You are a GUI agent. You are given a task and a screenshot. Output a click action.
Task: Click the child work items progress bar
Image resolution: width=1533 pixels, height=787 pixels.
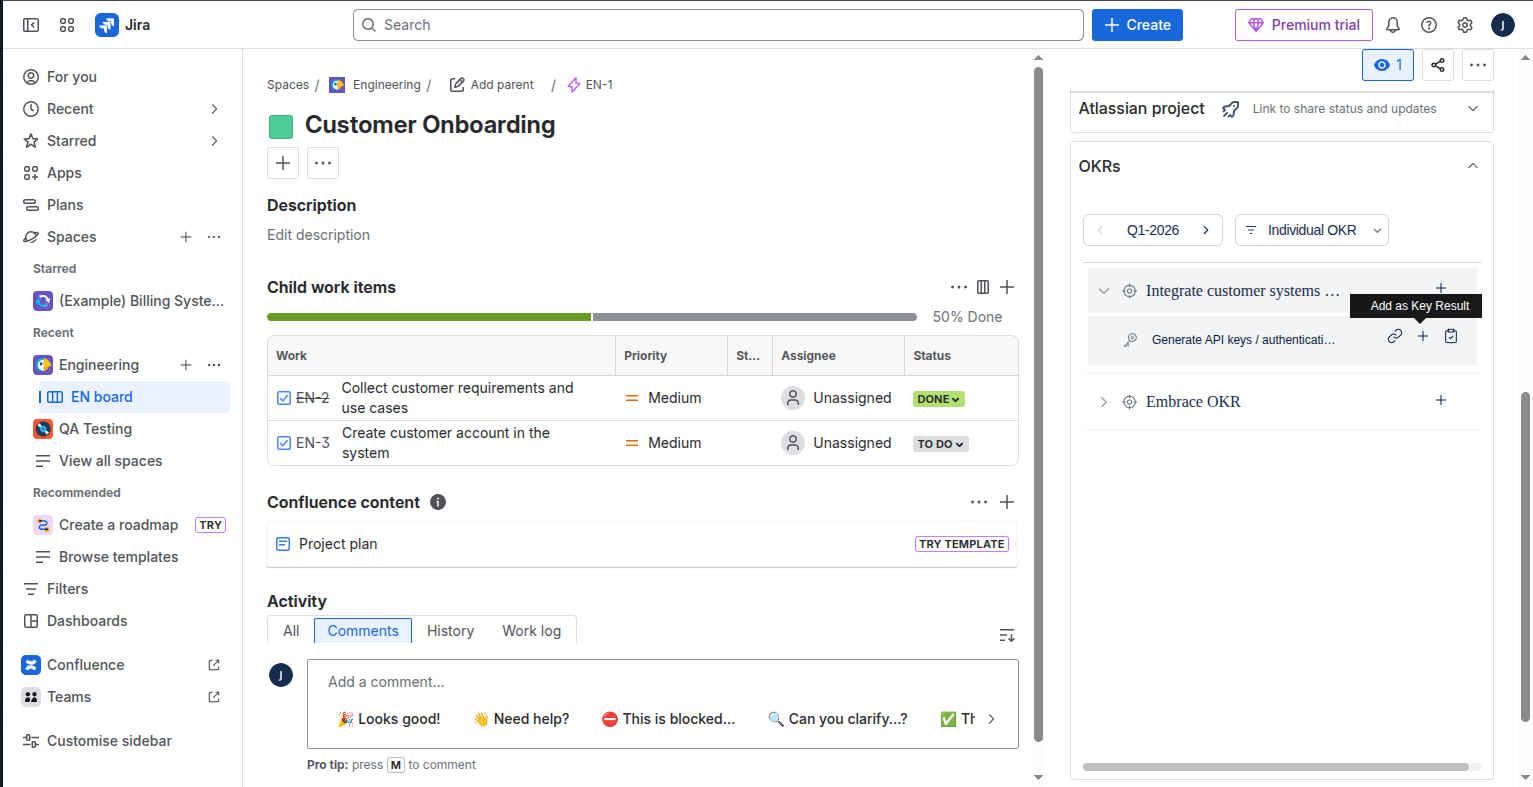coord(592,317)
